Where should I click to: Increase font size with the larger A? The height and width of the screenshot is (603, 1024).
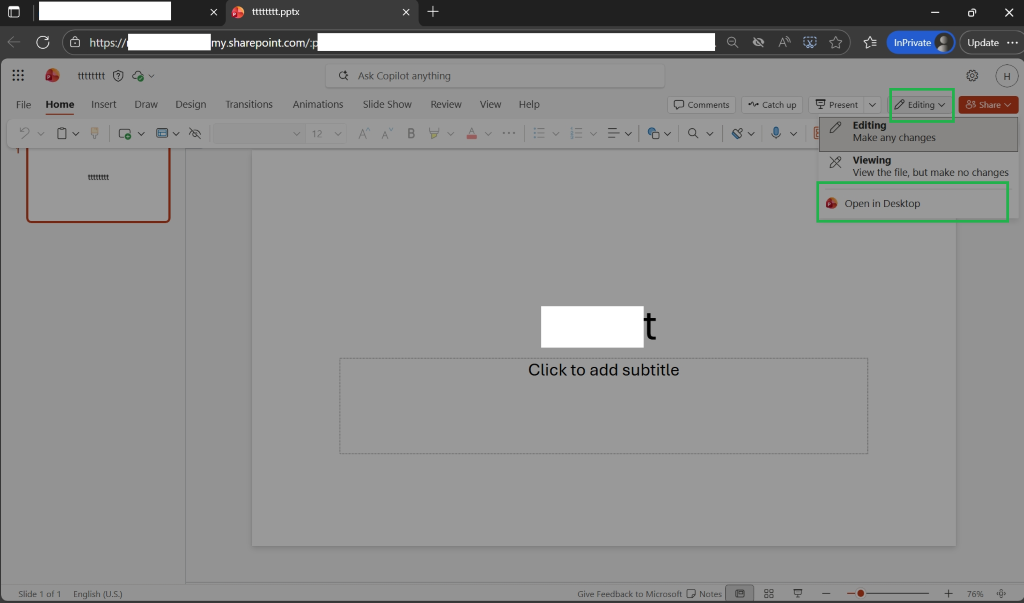click(x=364, y=133)
